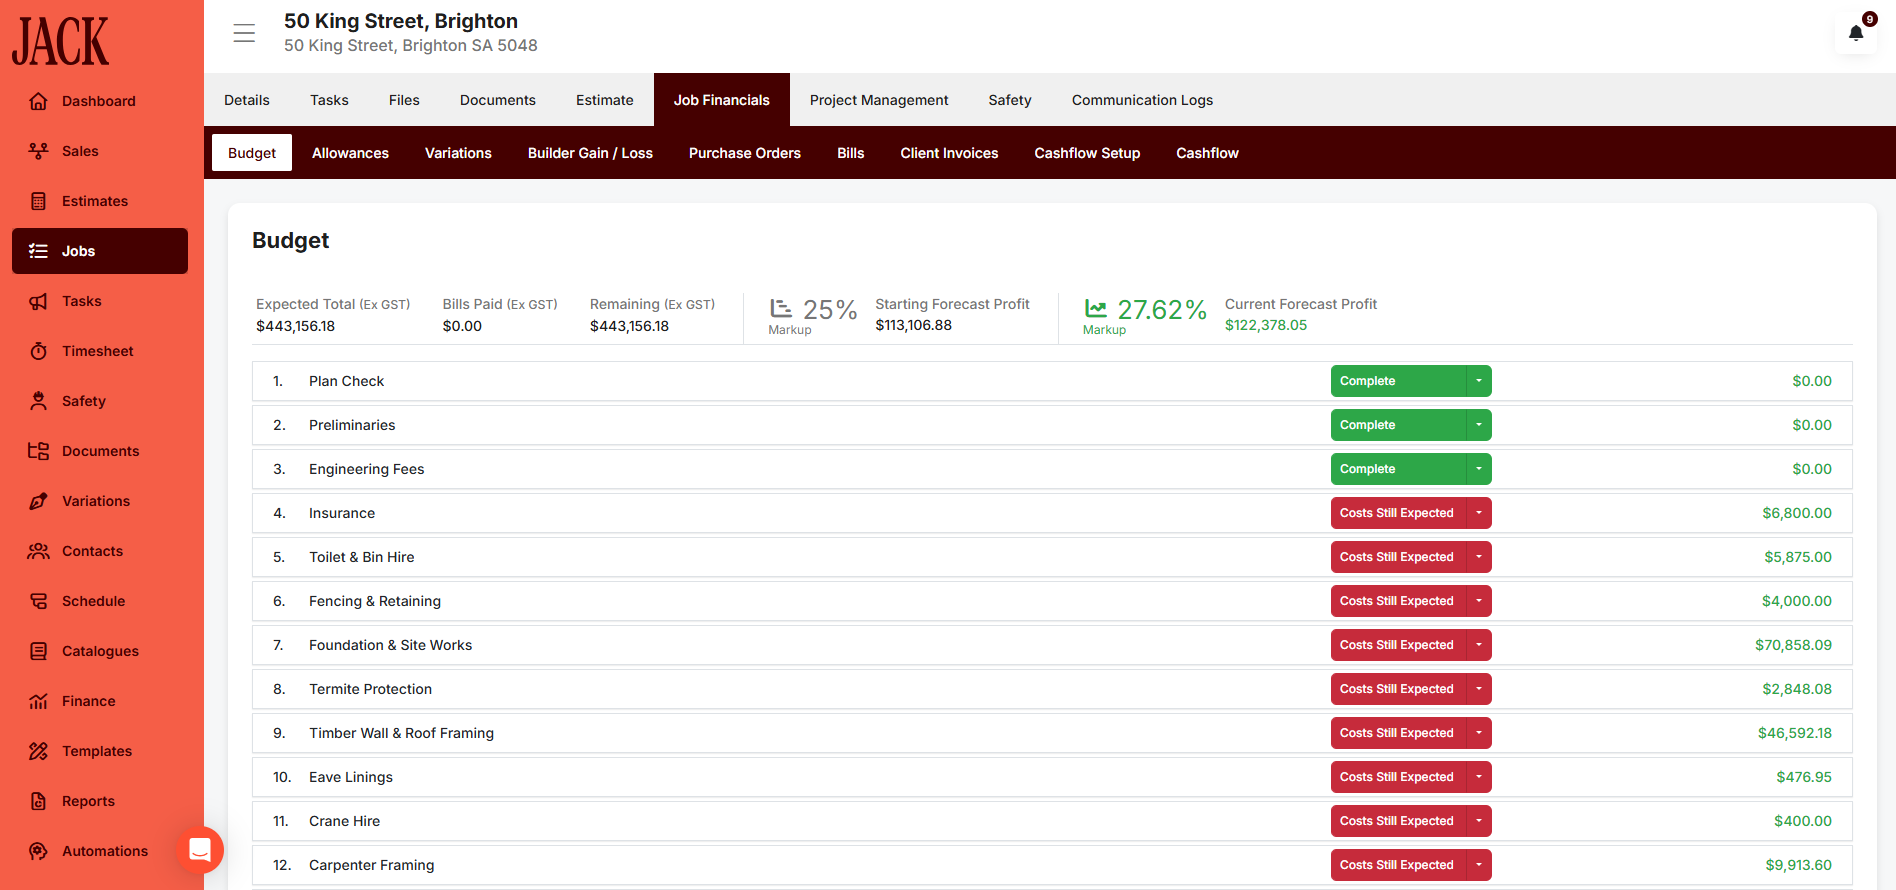Open the Foundation & Site Works budget row
1896x890 pixels.
pyautogui.click(x=1052, y=645)
